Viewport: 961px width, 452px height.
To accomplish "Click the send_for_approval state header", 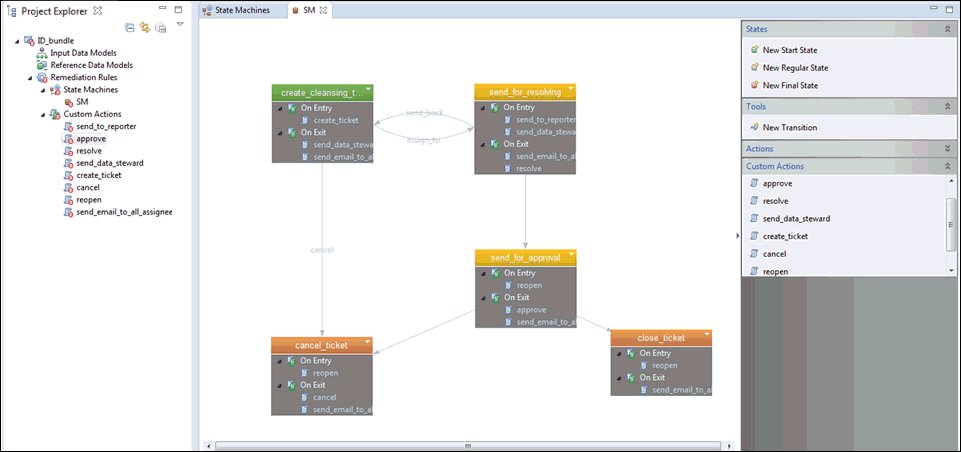I will pyautogui.click(x=525, y=258).
